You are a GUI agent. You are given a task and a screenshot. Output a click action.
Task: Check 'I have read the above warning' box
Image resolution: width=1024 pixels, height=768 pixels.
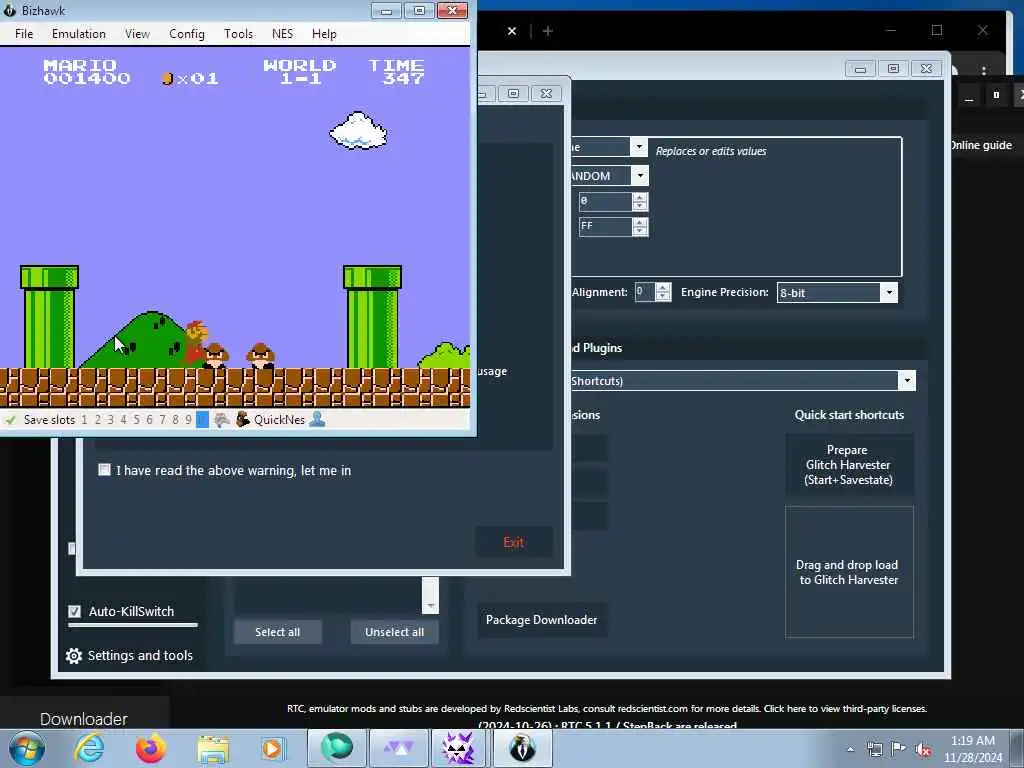pyautogui.click(x=104, y=470)
